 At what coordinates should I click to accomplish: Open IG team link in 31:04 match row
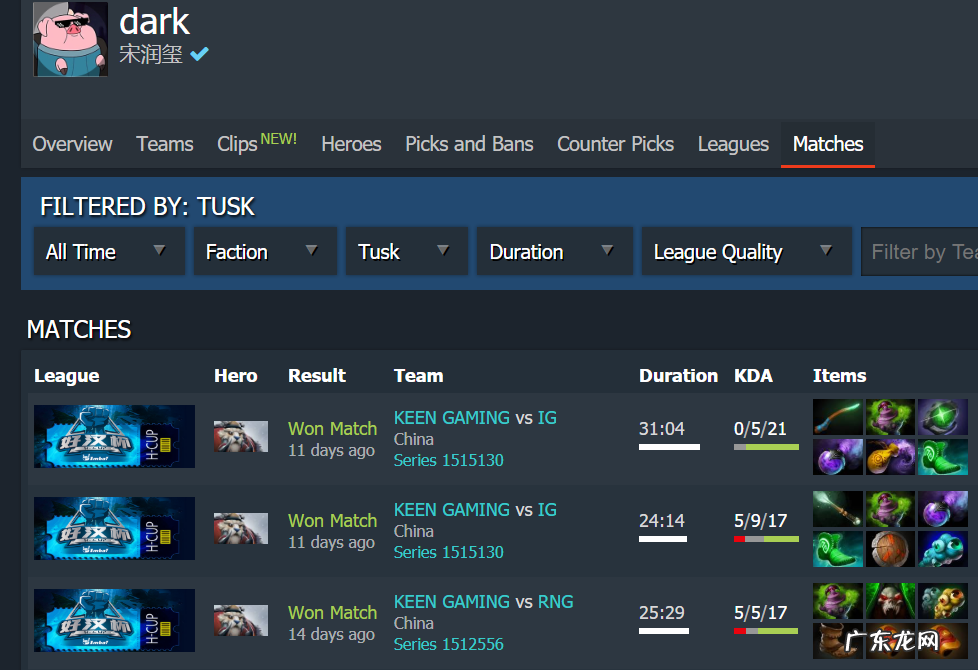(547, 417)
